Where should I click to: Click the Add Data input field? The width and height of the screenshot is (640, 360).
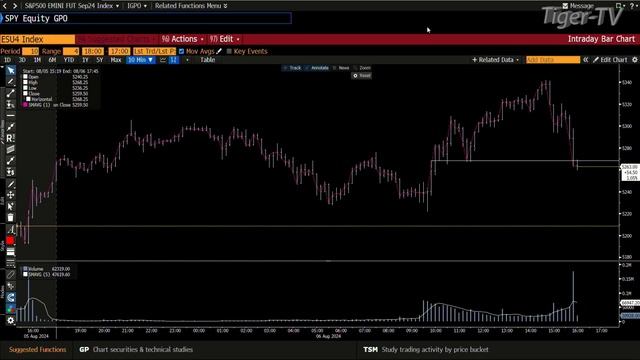553,60
